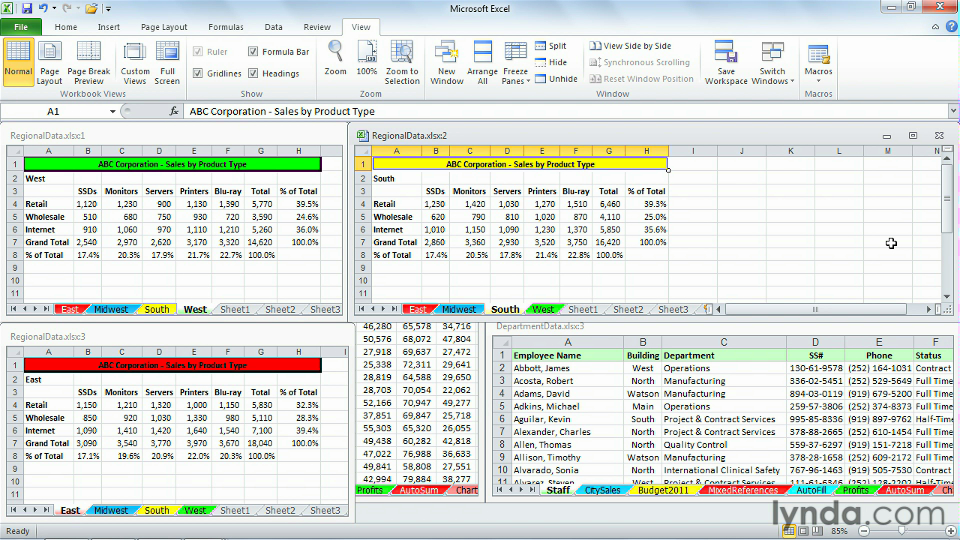Image resolution: width=960 pixels, height=540 pixels.
Task: Expand the formula bar
Action: [953, 111]
